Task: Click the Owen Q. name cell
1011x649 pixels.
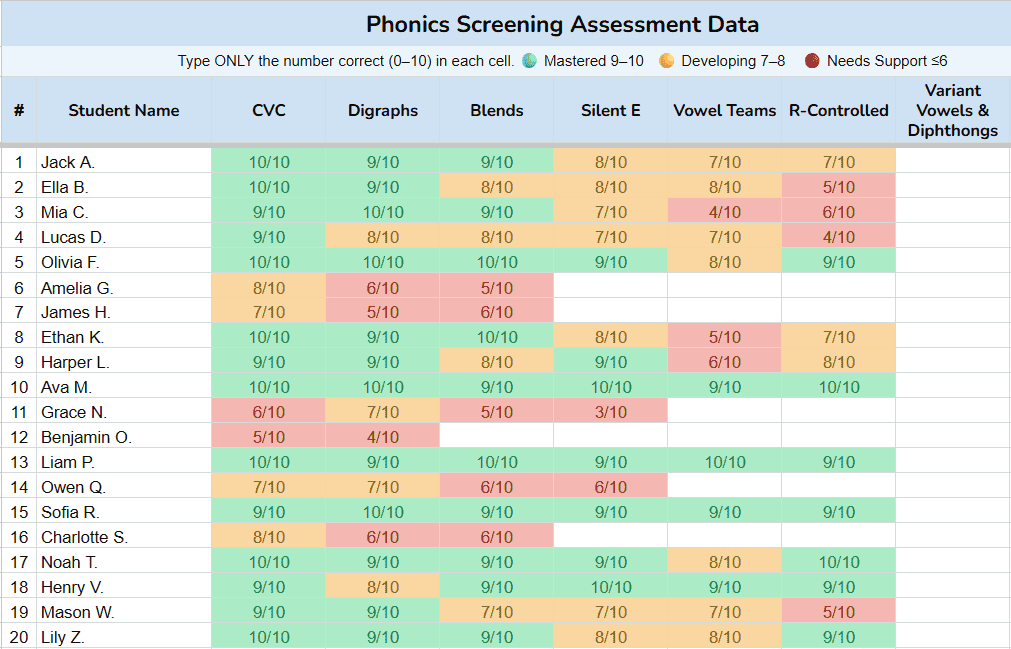Action: pyautogui.click(x=124, y=487)
